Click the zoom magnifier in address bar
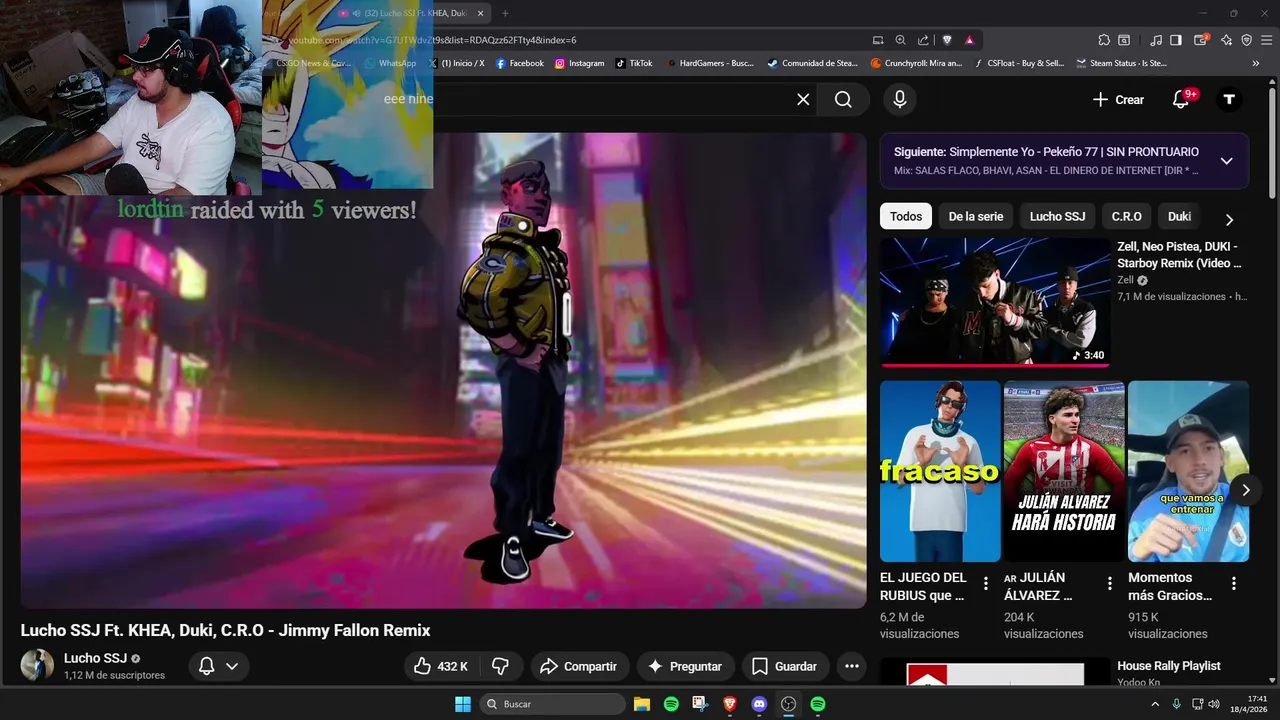The height and width of the screenshot is (720, 1280). click(x=900, y=40)
